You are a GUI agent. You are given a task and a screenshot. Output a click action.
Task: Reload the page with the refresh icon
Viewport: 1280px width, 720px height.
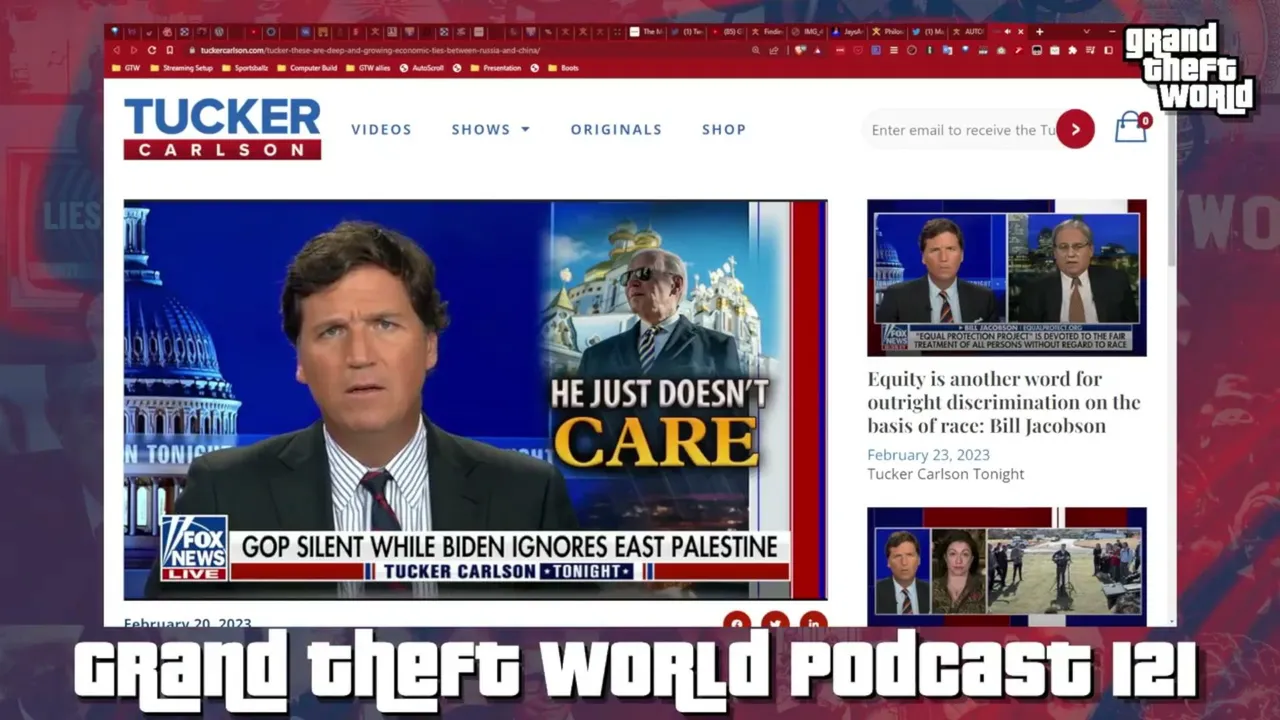pos(152,50)
